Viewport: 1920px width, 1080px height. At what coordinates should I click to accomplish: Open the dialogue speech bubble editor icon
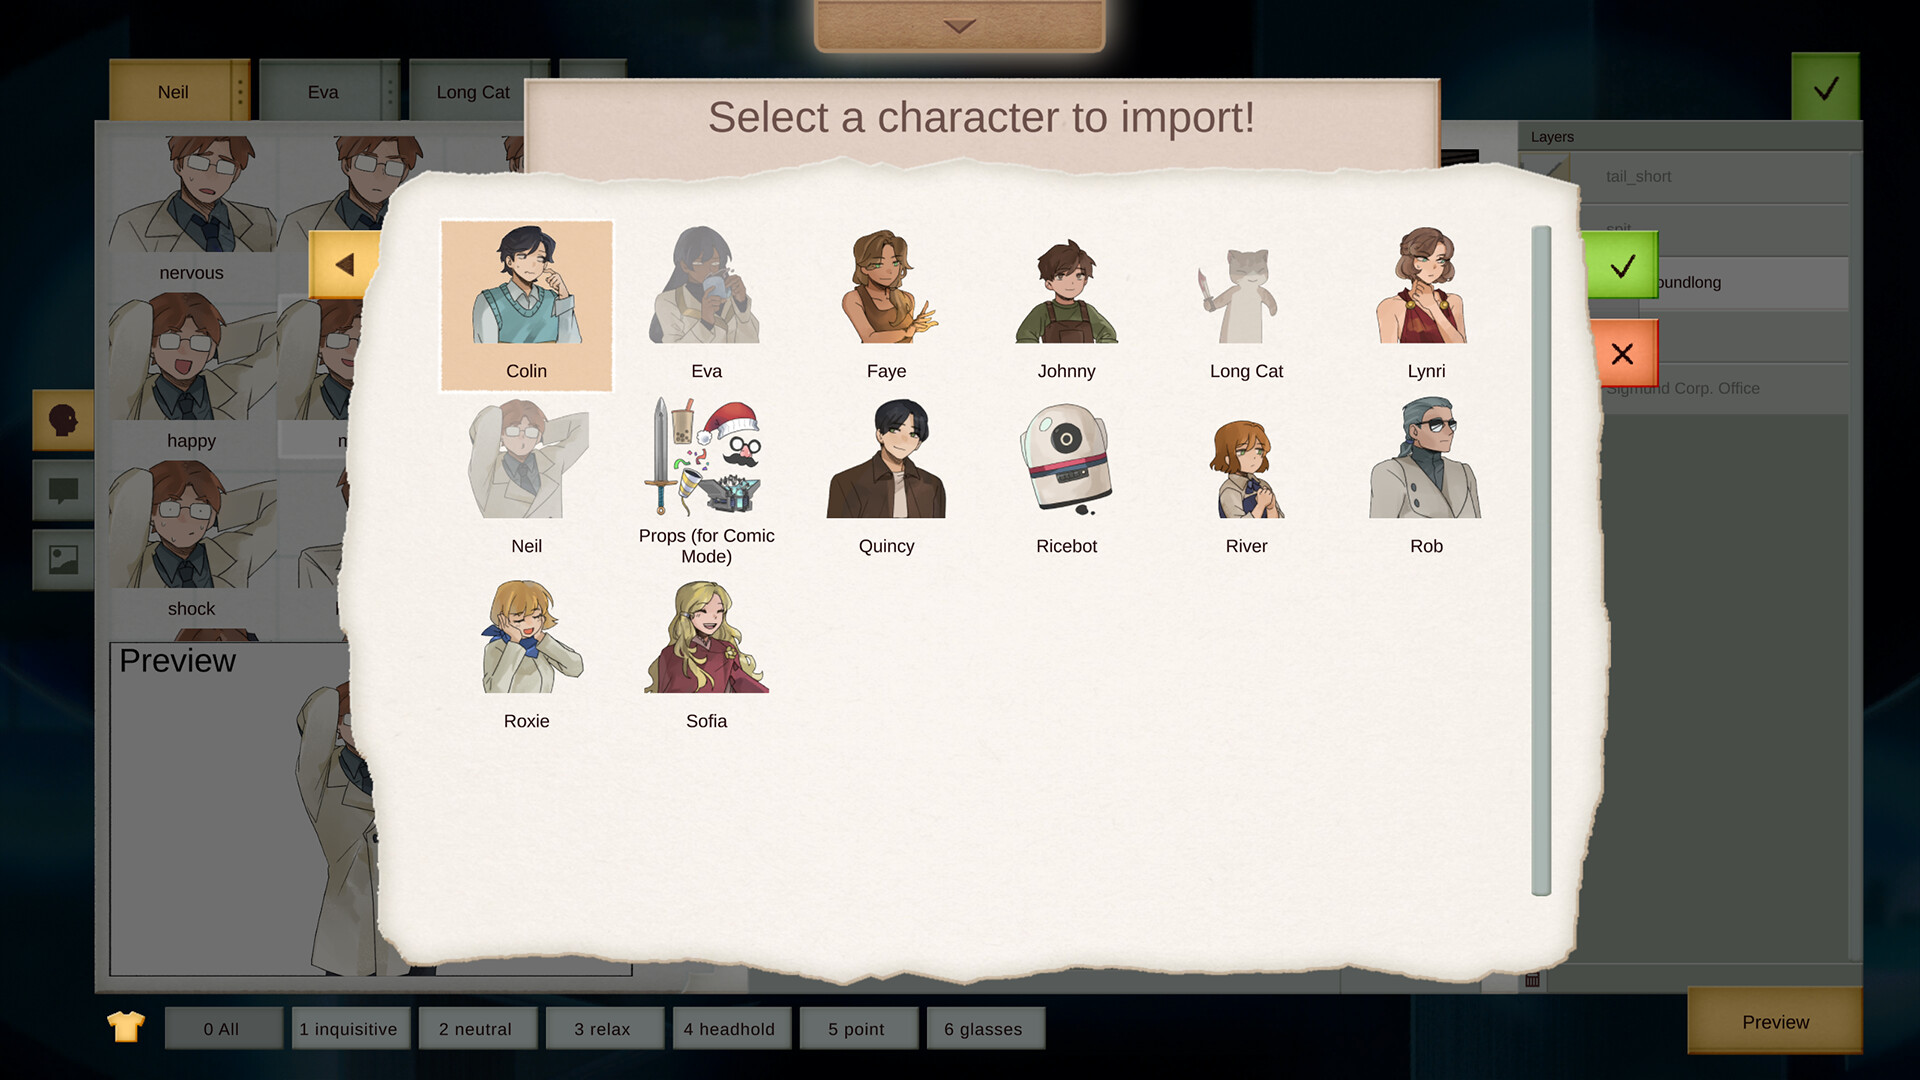[62, 491]
